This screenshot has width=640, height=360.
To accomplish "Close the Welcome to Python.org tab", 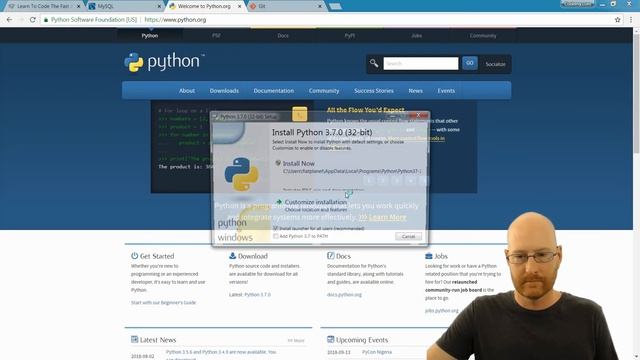I will pos(239,6).
